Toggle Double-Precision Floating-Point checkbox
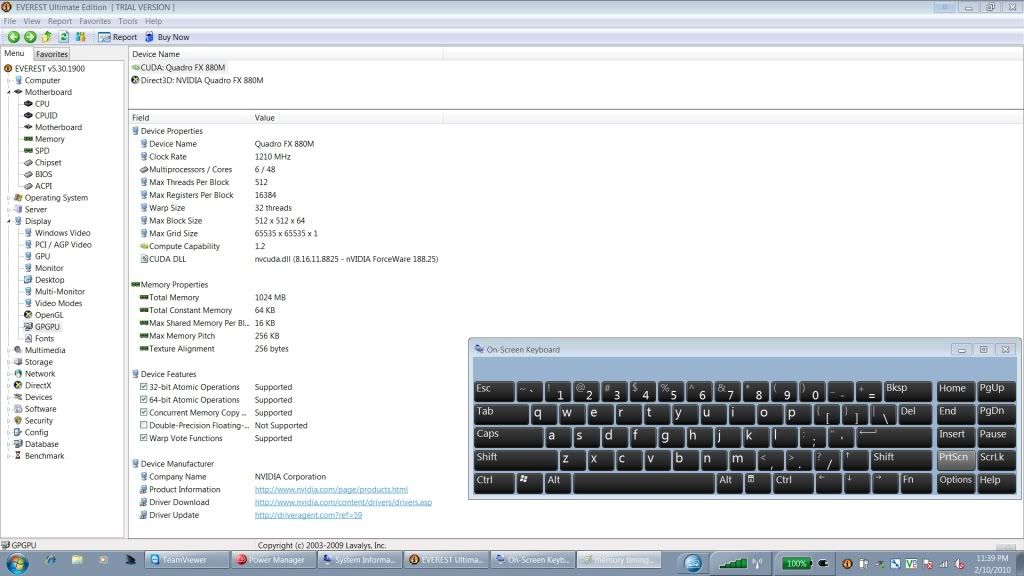The width and height of the screenshot is (1024, 576). [x=144, y=425]
